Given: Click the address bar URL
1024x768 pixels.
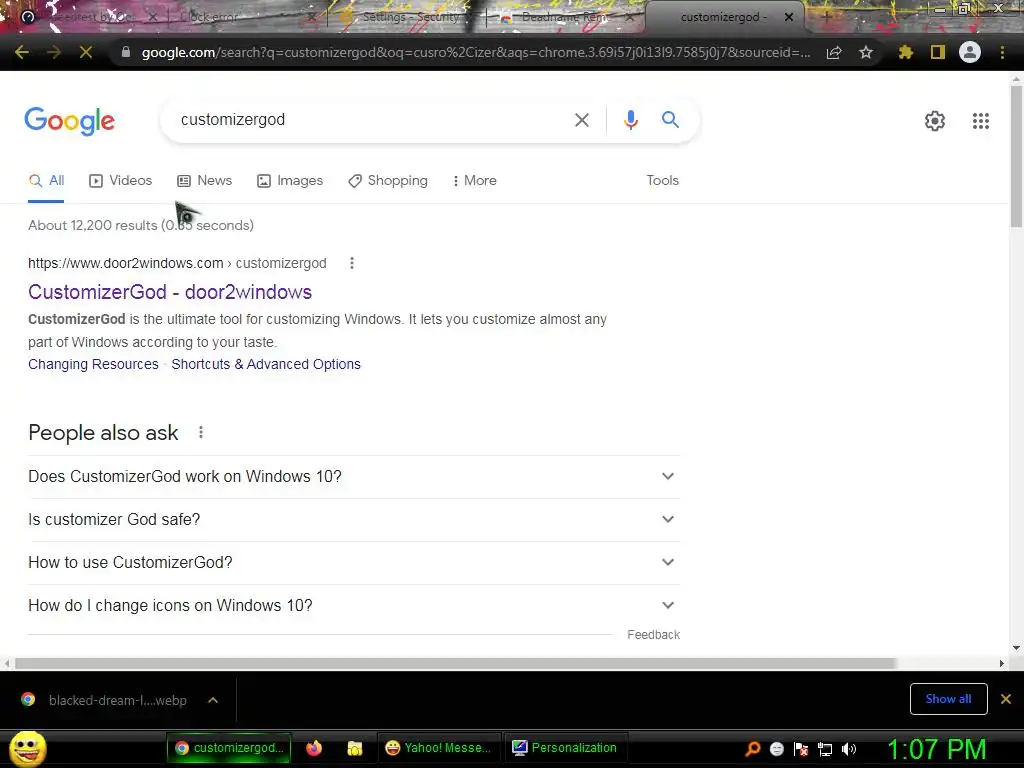Looking at the screenshot, I should point(475,52).
